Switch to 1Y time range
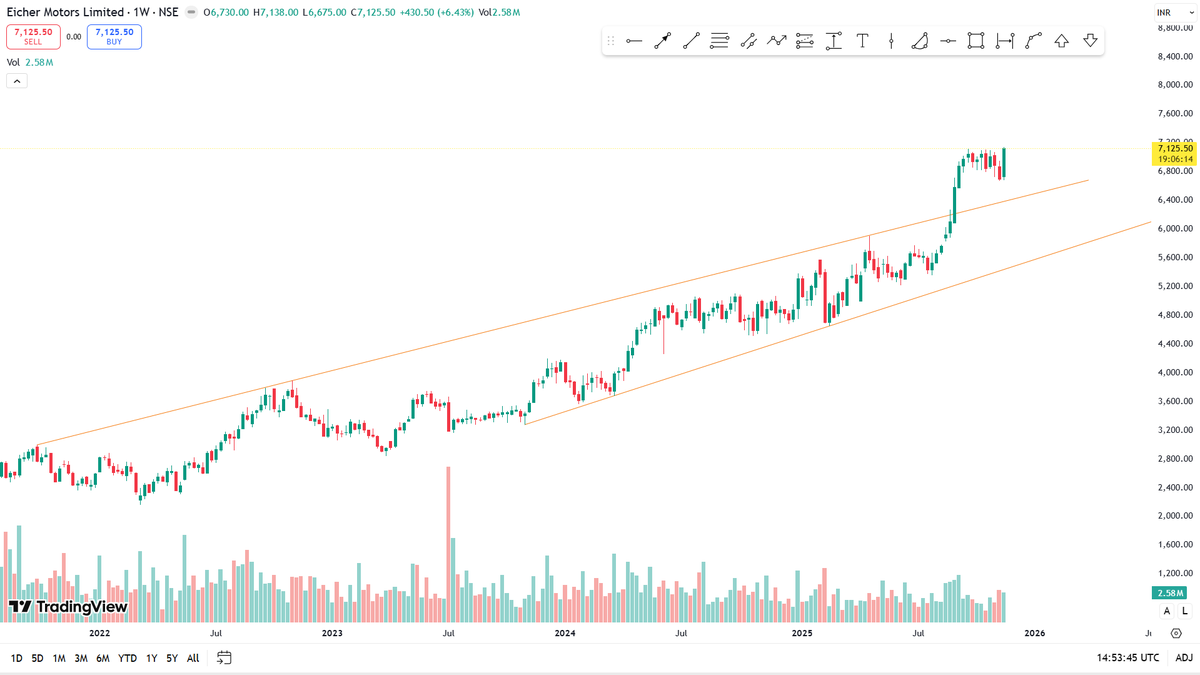 (x=152, y=658)
